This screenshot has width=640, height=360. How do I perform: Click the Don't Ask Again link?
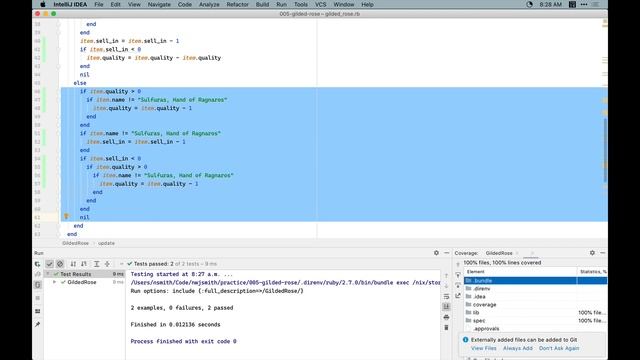click(x=559, y=348)
